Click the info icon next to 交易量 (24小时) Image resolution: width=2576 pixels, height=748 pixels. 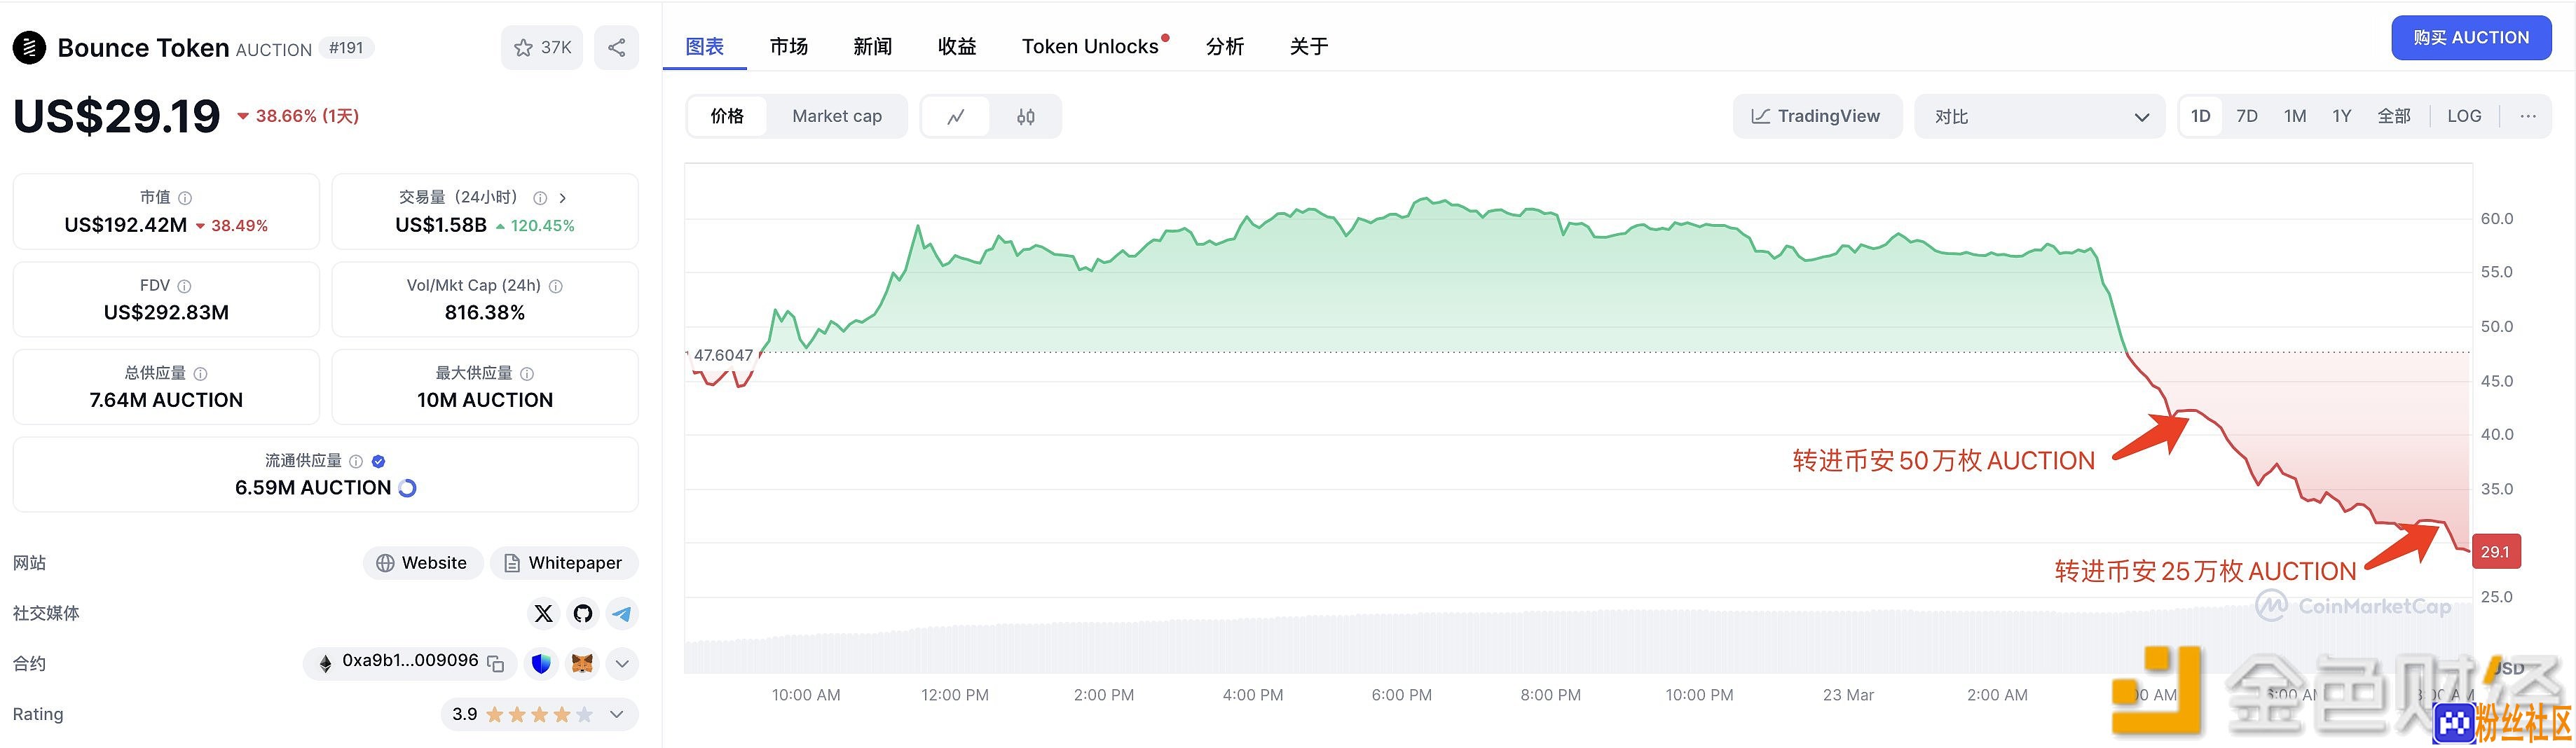(x=540, y=198)
